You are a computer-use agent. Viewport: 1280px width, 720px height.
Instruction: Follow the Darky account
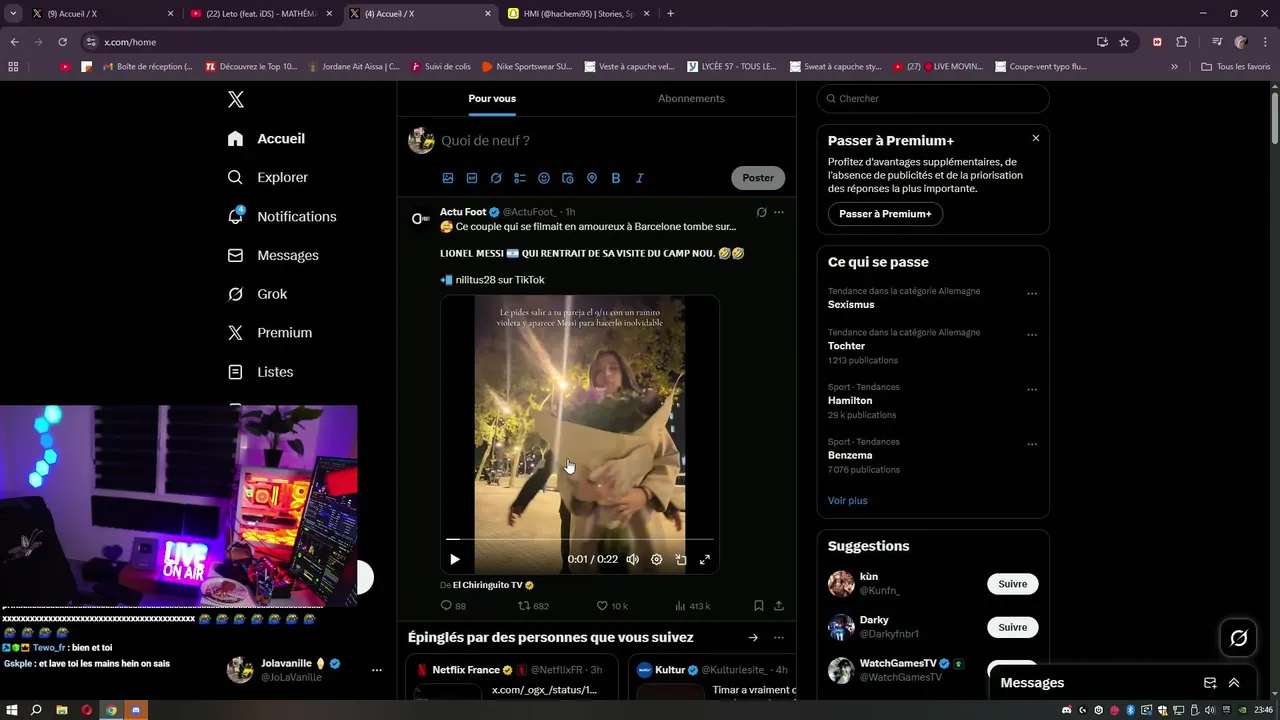point(1012,627)
